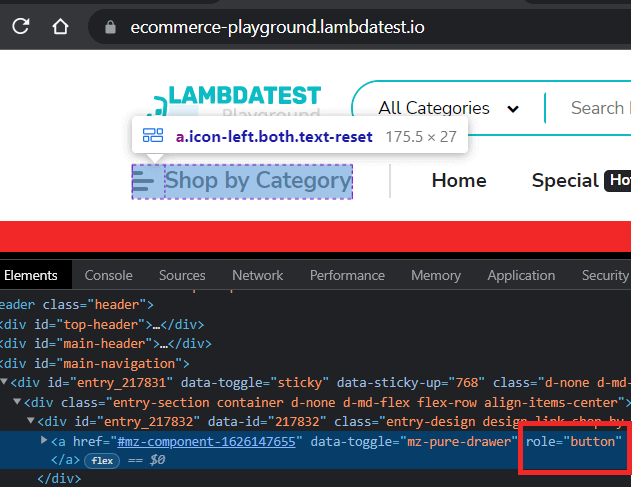Switch to the Elements tab in DevTools

(x=31, y=275)
